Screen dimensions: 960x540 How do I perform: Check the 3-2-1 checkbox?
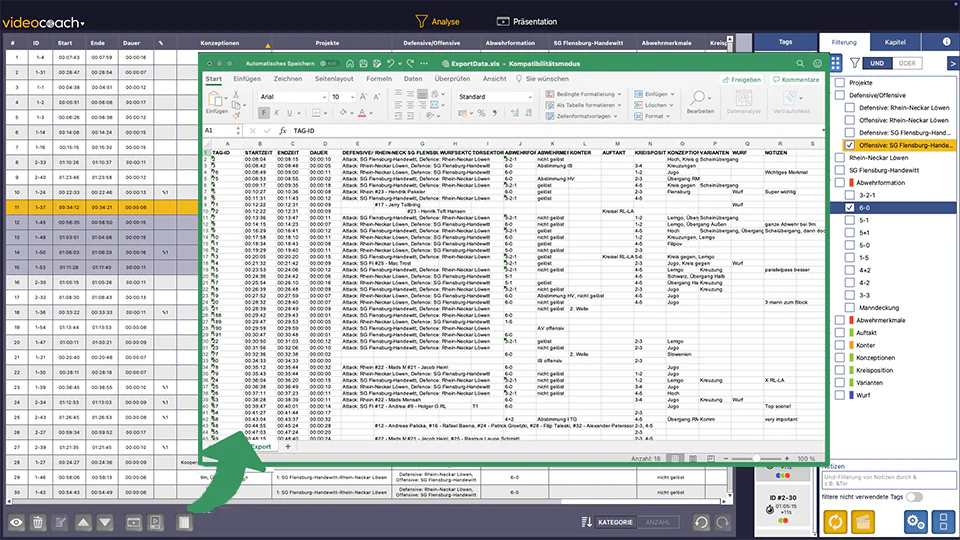click(x=850, y=195)
